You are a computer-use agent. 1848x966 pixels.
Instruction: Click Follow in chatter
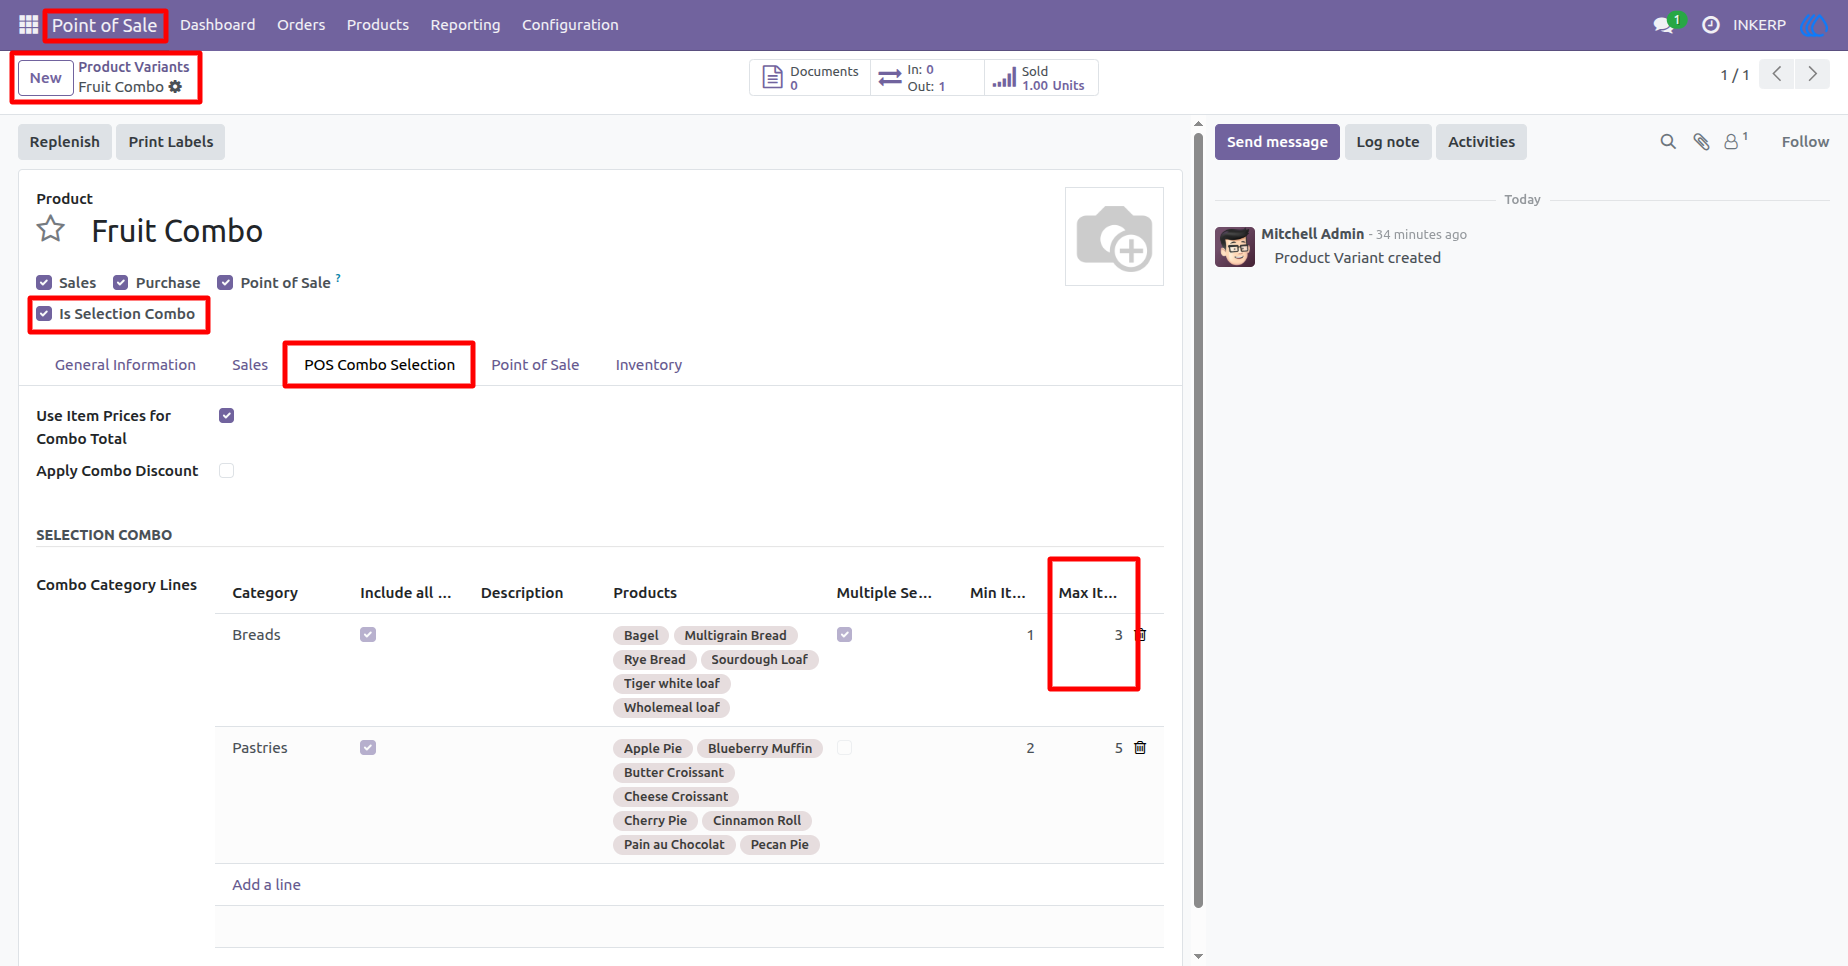(1805, 142)
